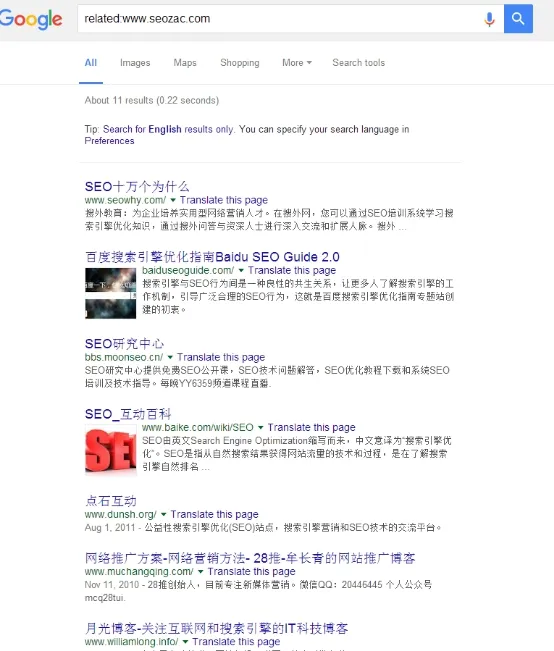Expand dropdown arrow next to www.baike.com/wiki/SEO
This screenshot has width=554, height=651.
coord(260,427)
